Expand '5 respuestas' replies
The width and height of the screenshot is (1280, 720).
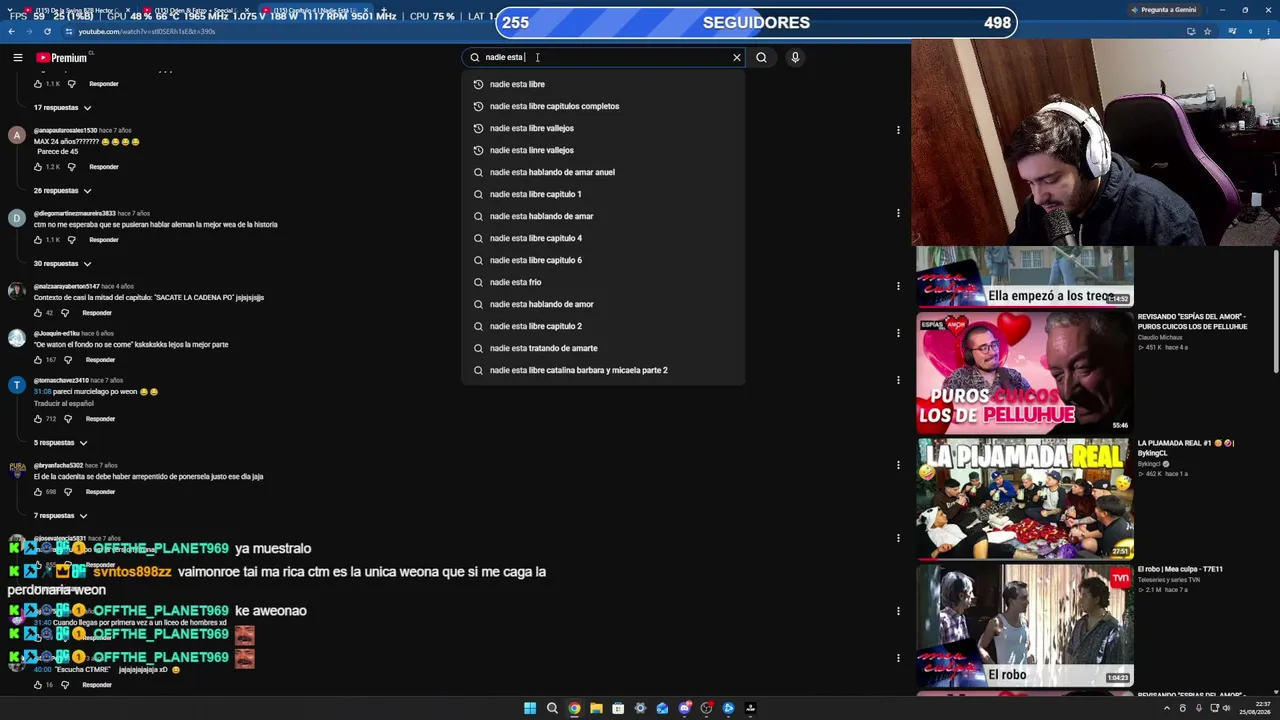point(60,443)
